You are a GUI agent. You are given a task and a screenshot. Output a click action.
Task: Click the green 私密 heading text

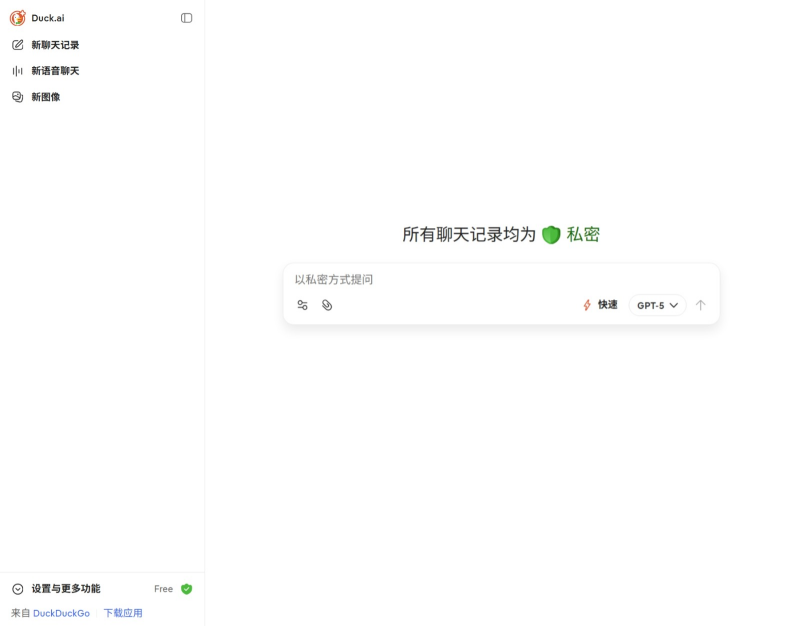583,235
